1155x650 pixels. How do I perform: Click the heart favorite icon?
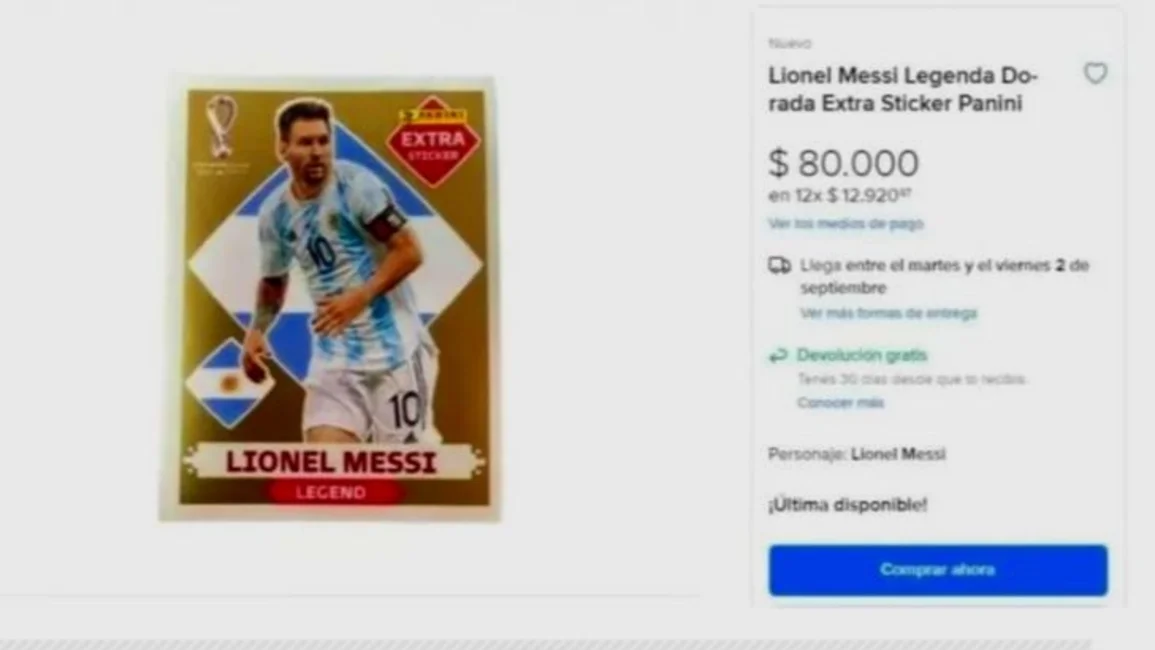pyautogui.click(x=1095, y=73)
